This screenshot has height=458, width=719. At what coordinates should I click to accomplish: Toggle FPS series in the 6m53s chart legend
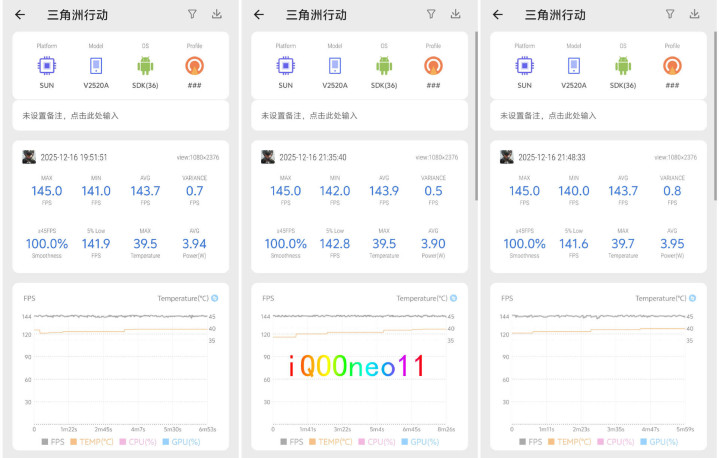click(53, 442)
